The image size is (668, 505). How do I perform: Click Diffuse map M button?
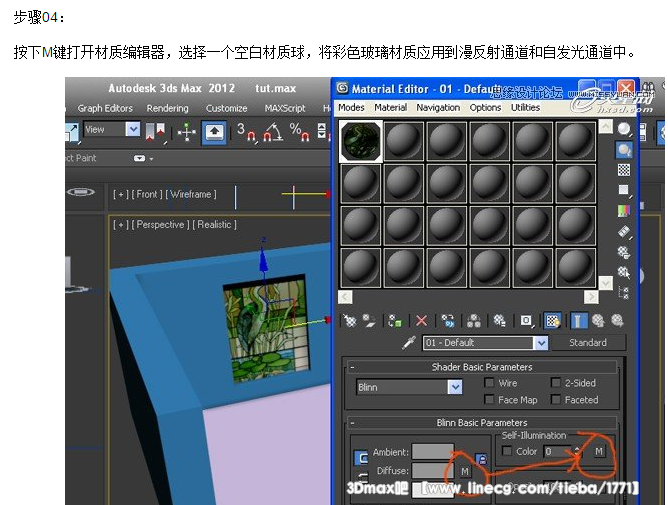(465, 471)
